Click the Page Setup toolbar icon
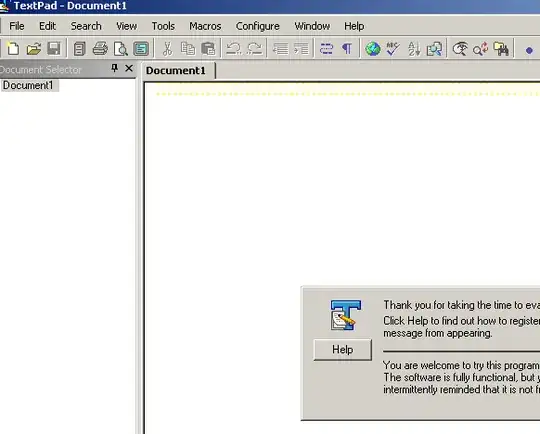540x434 pixels. (141, 49)
